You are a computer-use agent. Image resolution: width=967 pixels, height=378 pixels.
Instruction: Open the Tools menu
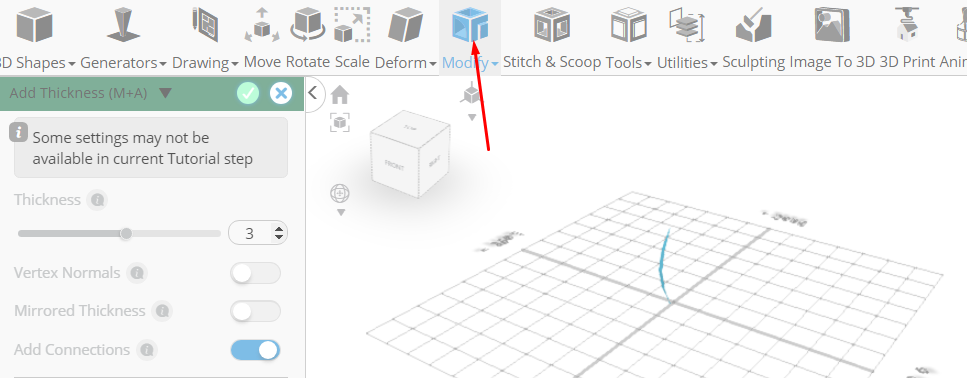[x=628, y=62]
